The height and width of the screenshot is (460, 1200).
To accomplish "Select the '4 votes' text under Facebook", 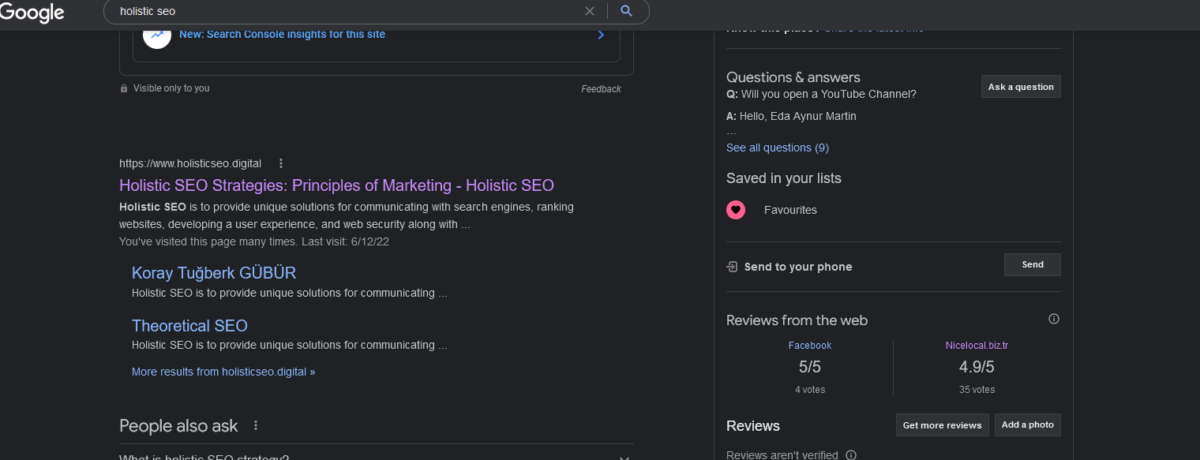I will pyautogui.click(x=810, y=390).
